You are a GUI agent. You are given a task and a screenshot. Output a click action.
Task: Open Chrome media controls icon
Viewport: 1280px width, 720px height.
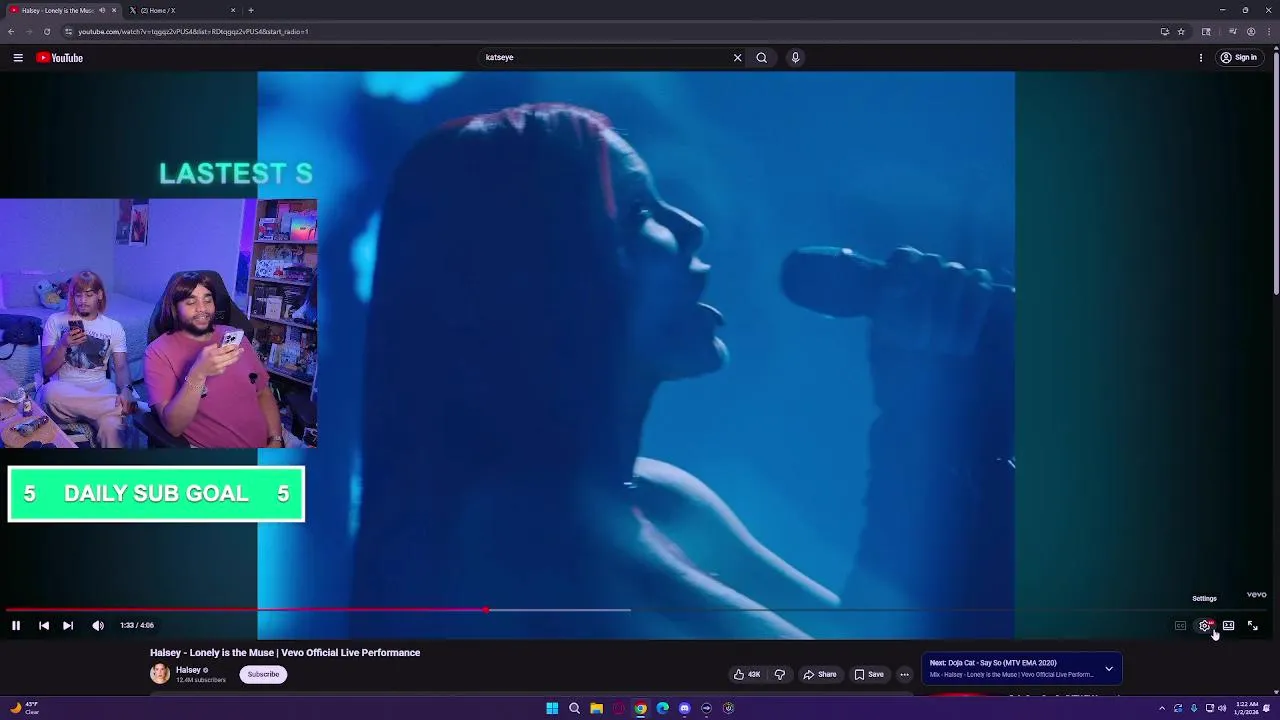coord(1233,31)
